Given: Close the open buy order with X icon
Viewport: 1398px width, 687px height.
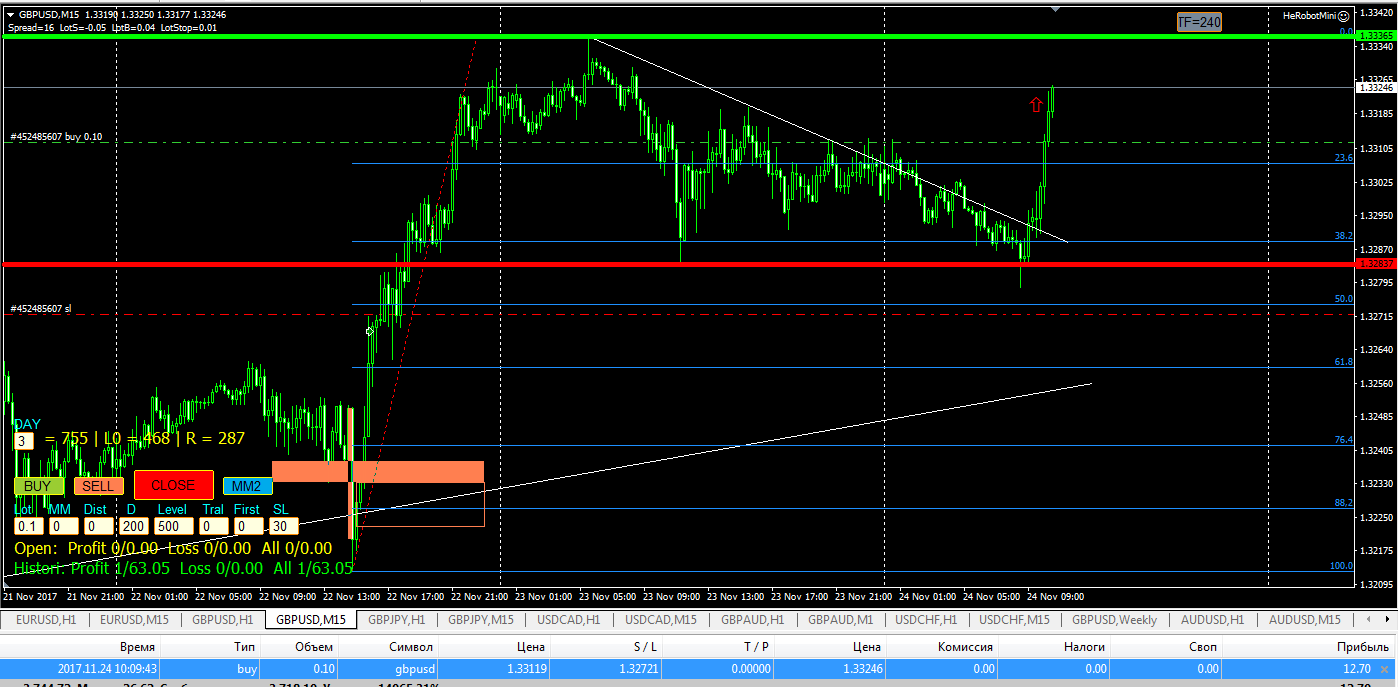Looking at the screenshot, I should pos(1386,668).
